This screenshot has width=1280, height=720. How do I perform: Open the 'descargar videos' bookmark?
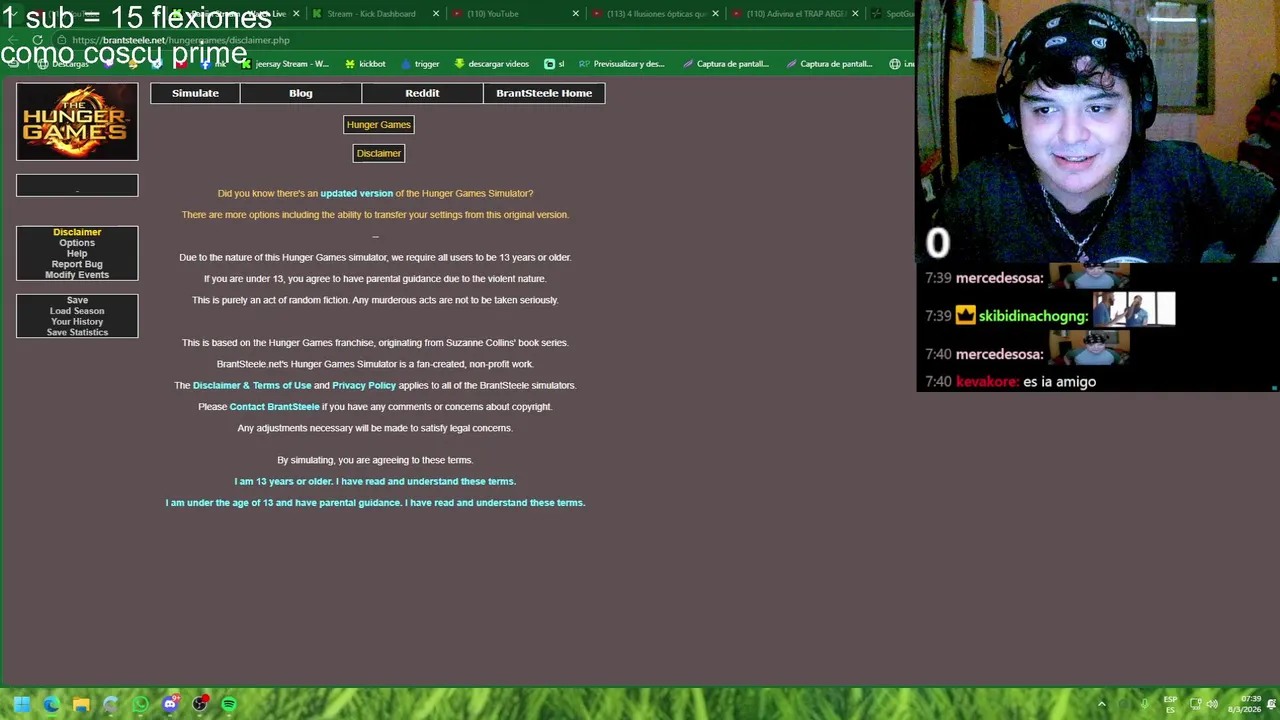click(x=491, y=64)
